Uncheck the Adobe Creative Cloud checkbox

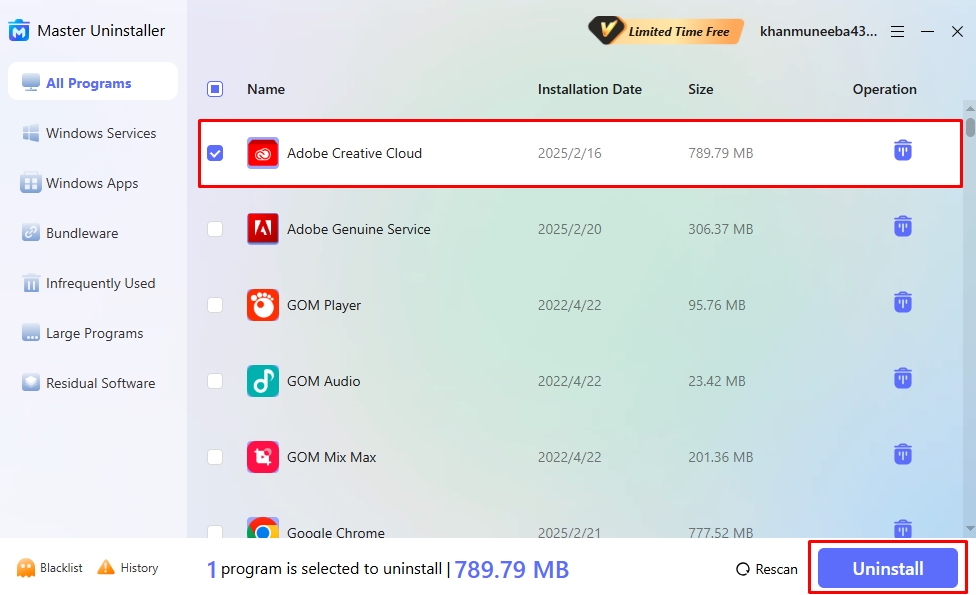[x=215, y=153]
